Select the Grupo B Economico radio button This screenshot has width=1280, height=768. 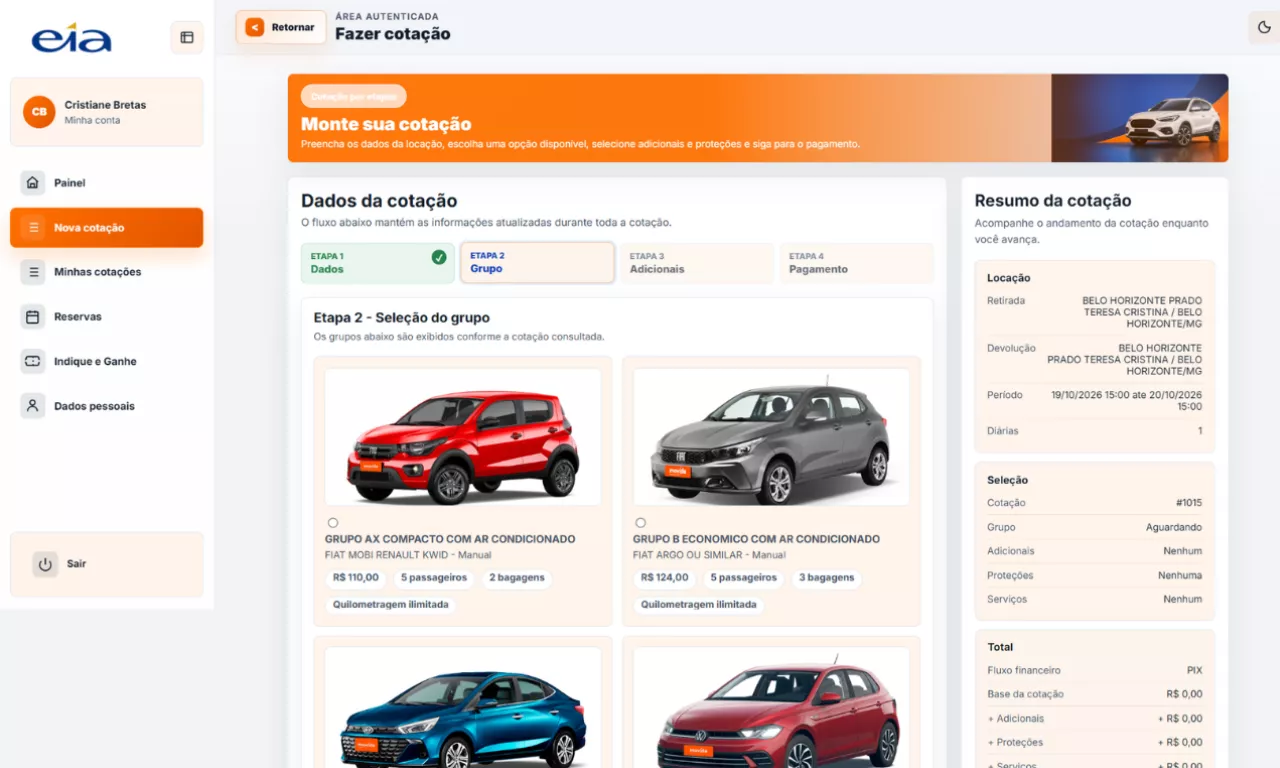coord(641,523)
